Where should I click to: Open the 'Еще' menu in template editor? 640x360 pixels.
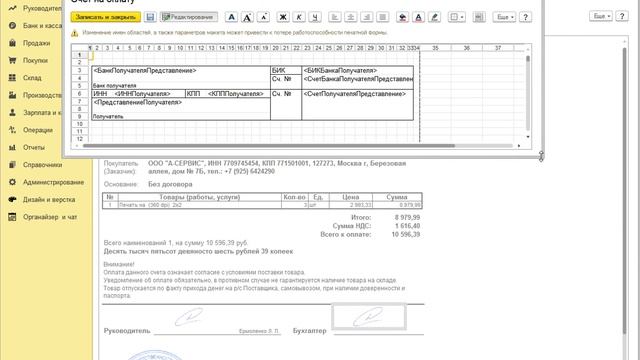504,17
